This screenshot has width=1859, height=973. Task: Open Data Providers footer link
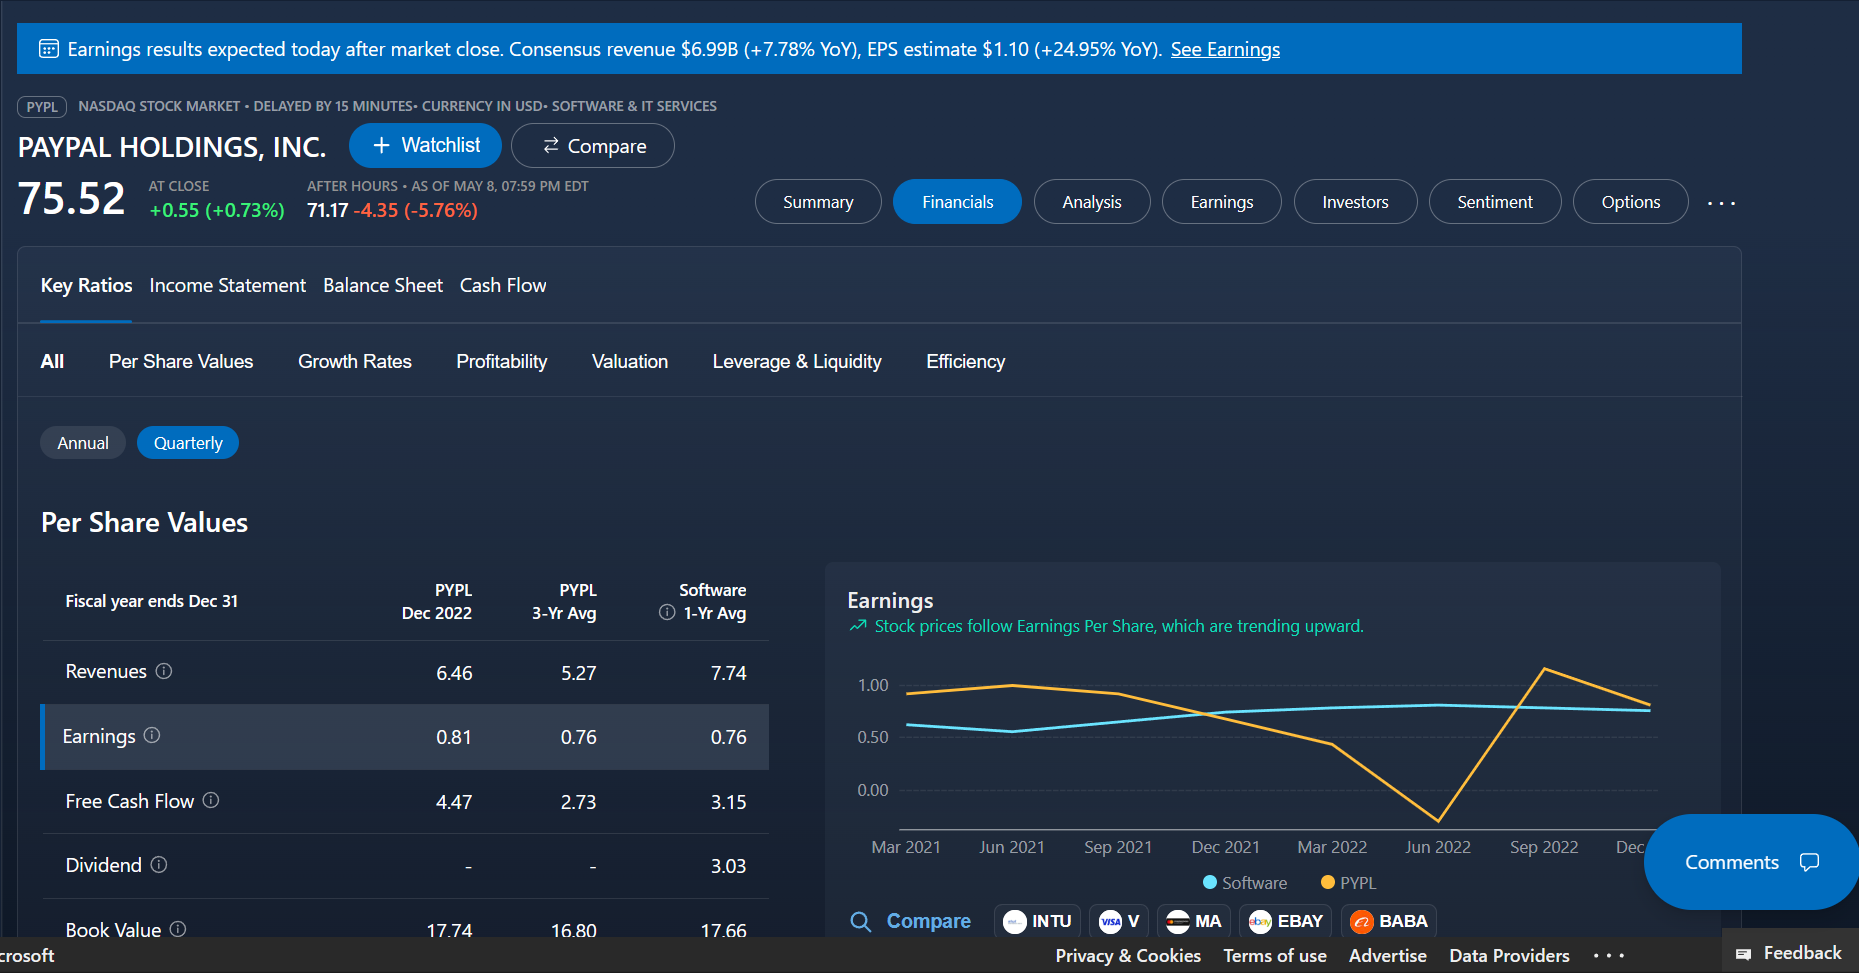(x=1509, y=956)
